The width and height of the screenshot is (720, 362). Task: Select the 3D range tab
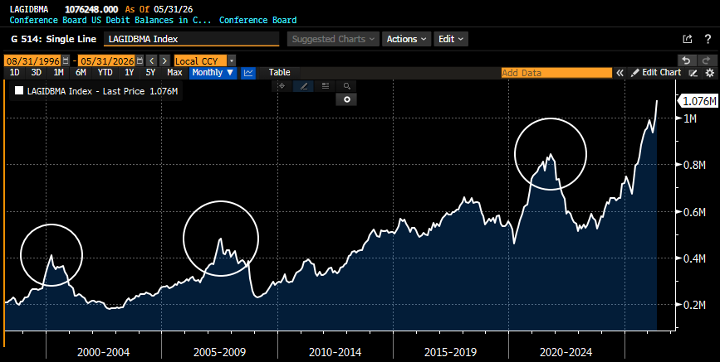[x=36, y=73]
